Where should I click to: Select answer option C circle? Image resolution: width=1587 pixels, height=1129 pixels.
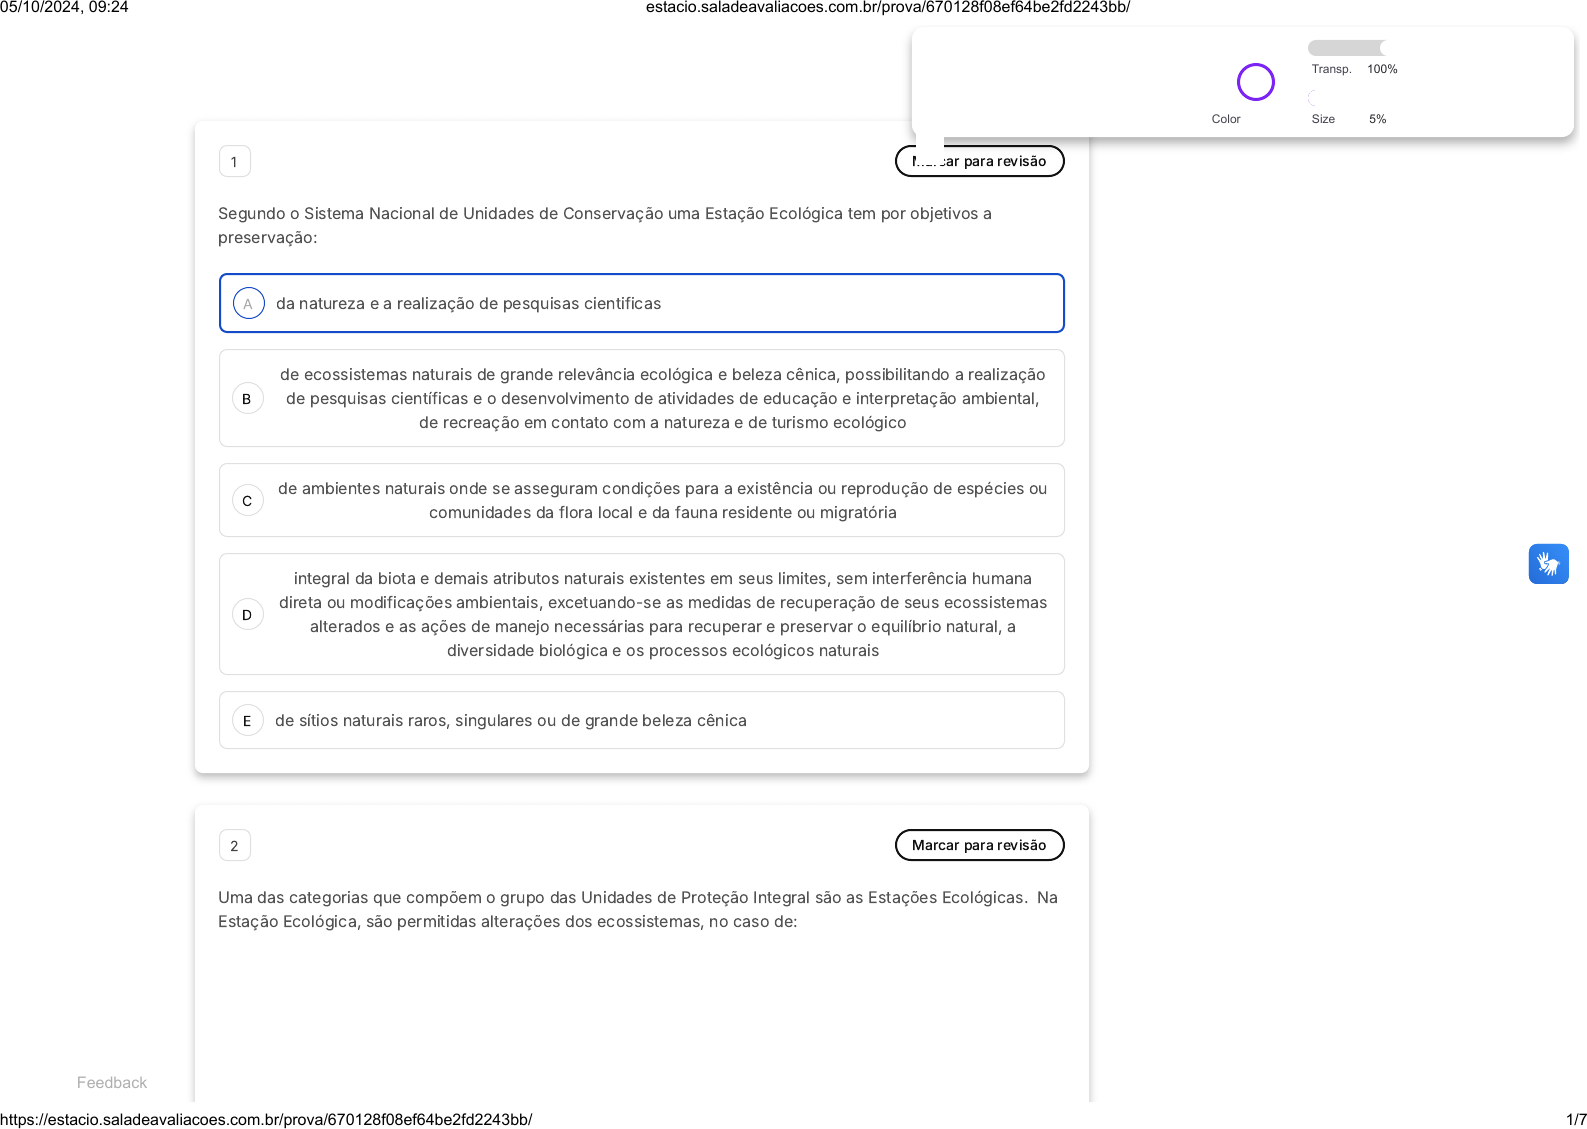(247, 501)
